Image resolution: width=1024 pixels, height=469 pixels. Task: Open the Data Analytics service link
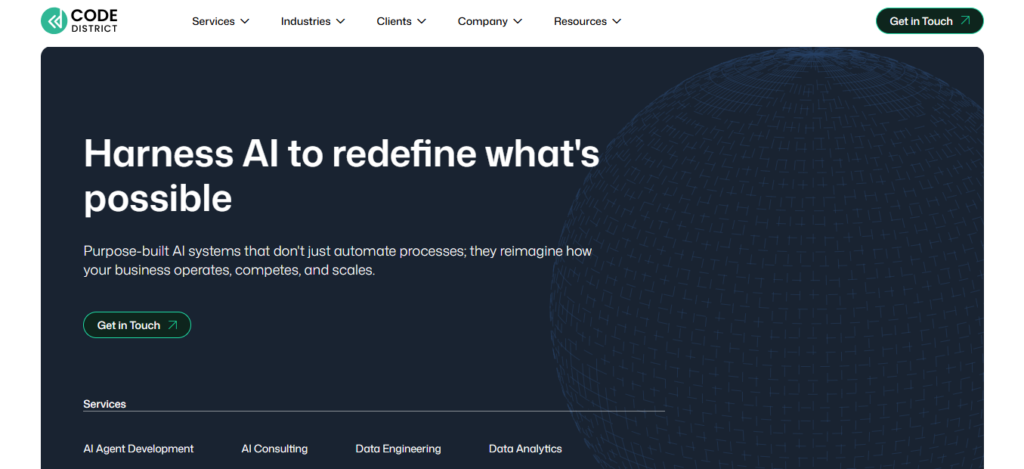(525, 449)
